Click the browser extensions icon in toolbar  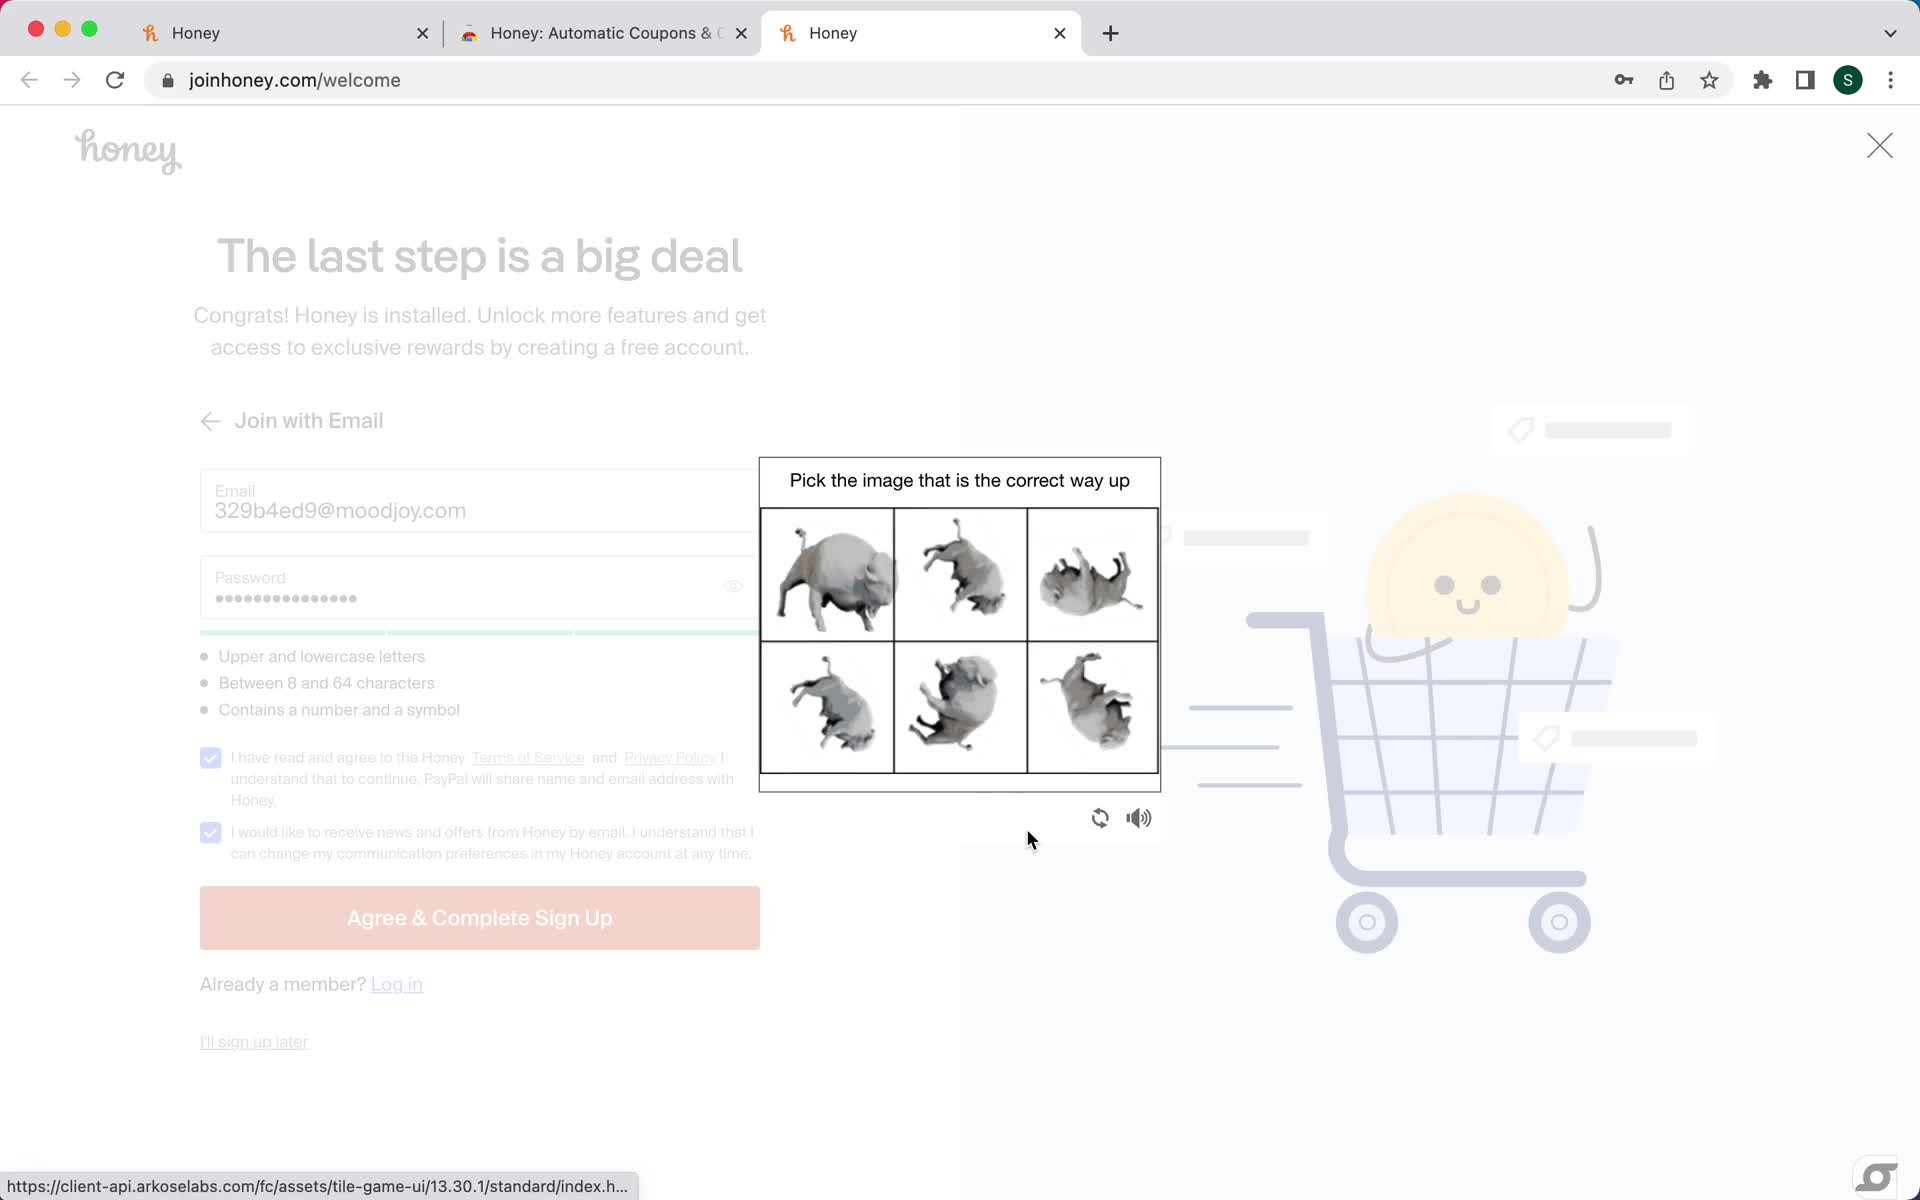(1762, 79)
